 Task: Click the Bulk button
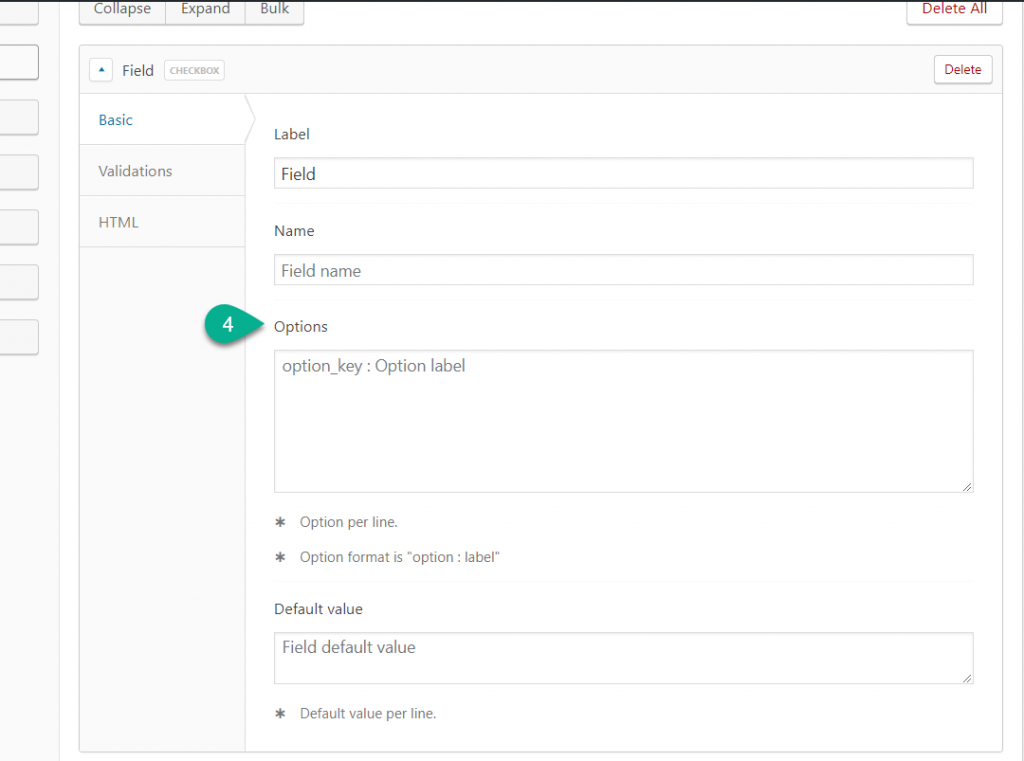[x=274, y=8]
